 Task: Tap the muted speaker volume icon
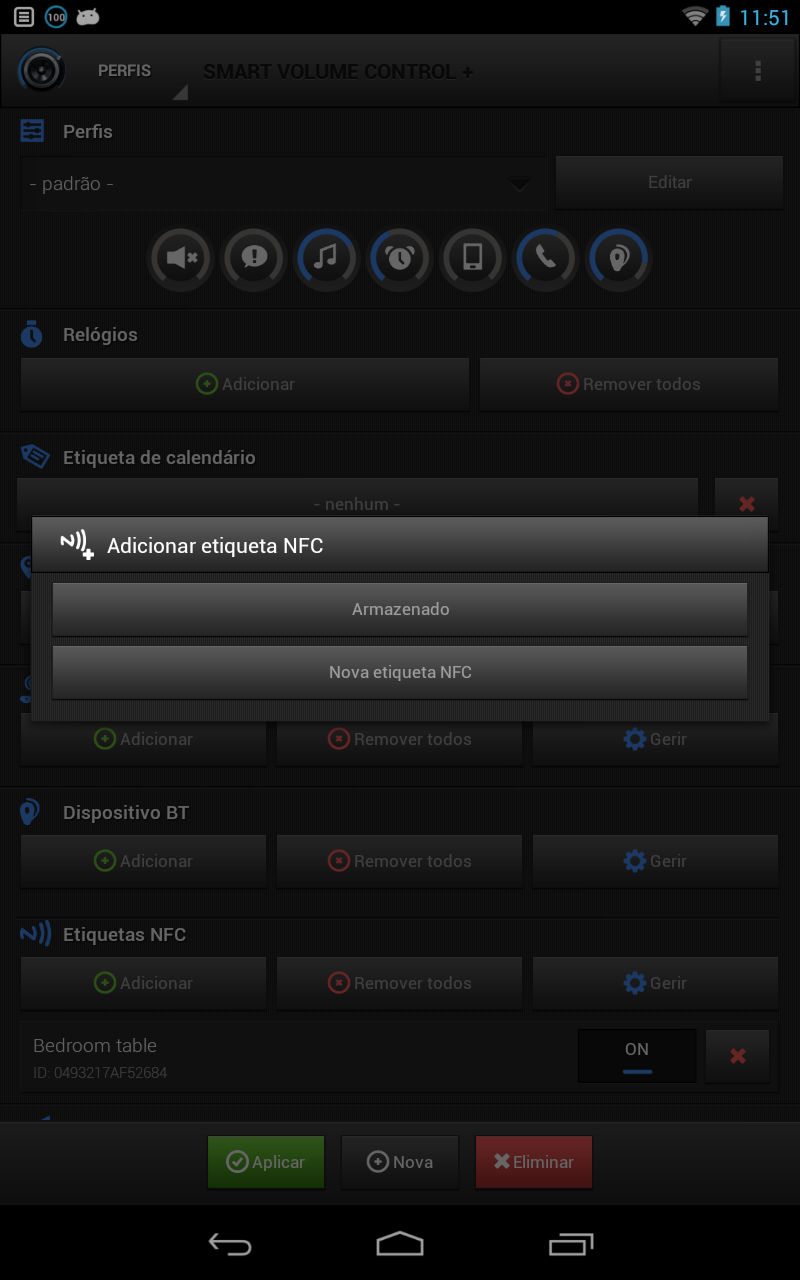[181, 258]
